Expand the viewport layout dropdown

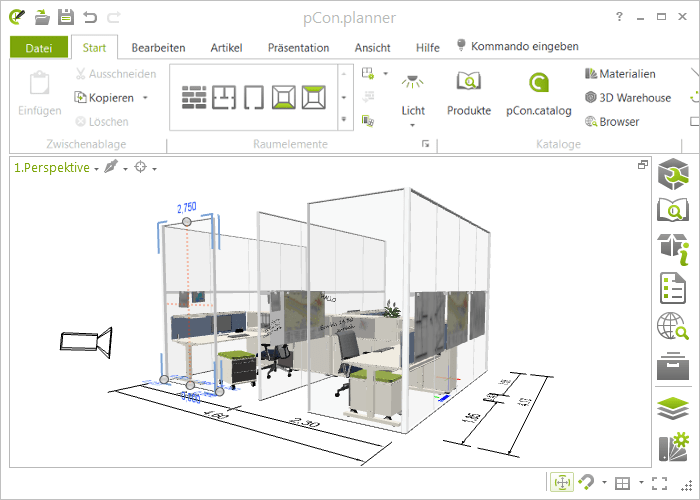[x=641, y=483]
